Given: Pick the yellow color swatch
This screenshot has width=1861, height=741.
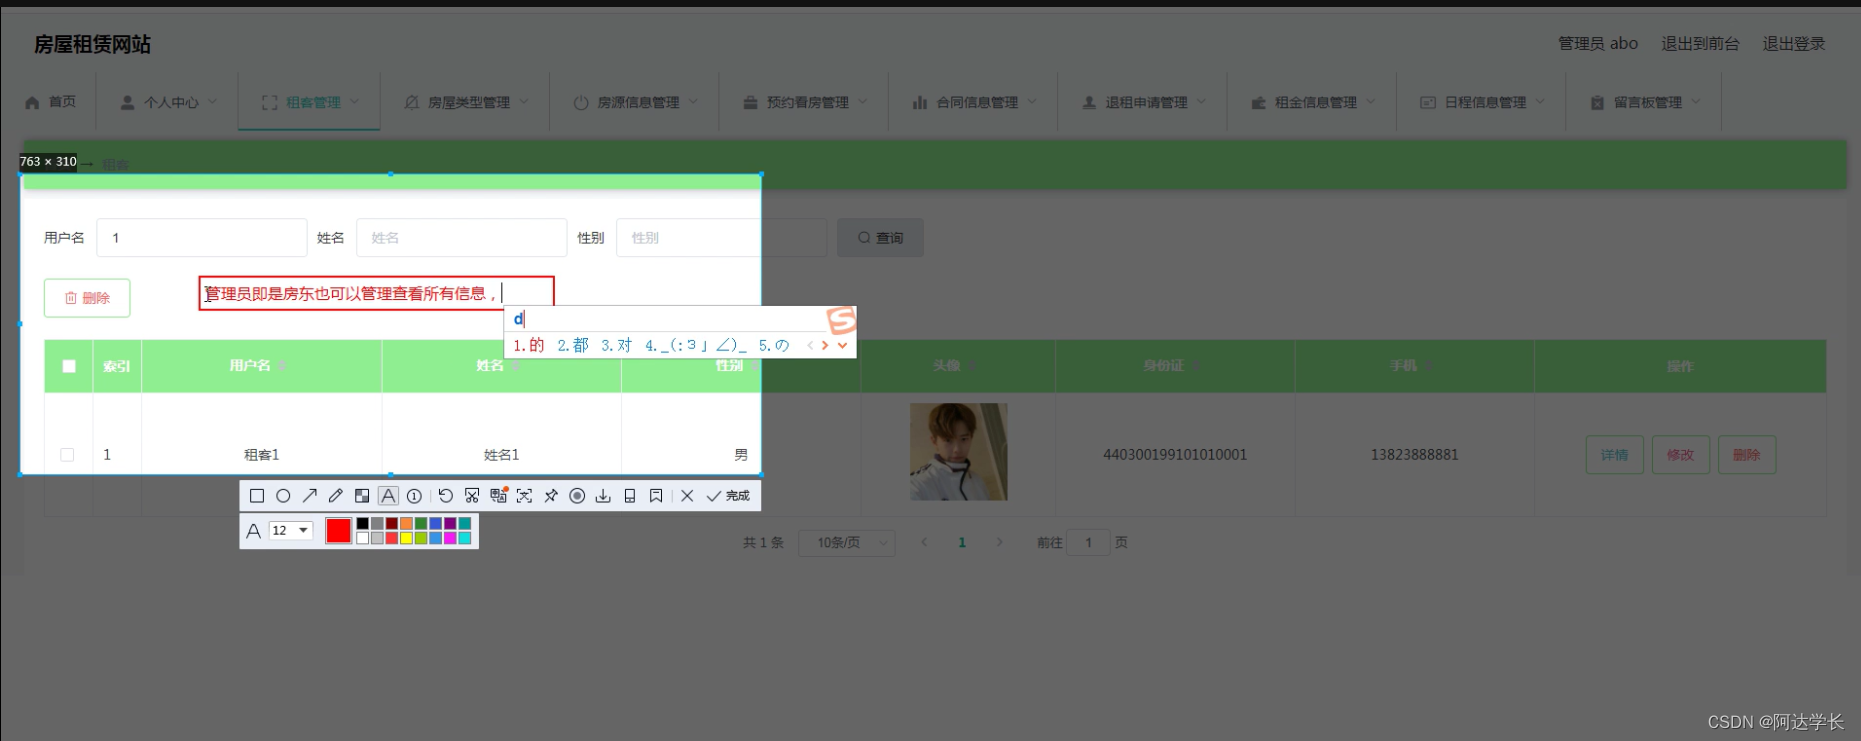Looking at the screenshot, I should (x=406, y=538).
